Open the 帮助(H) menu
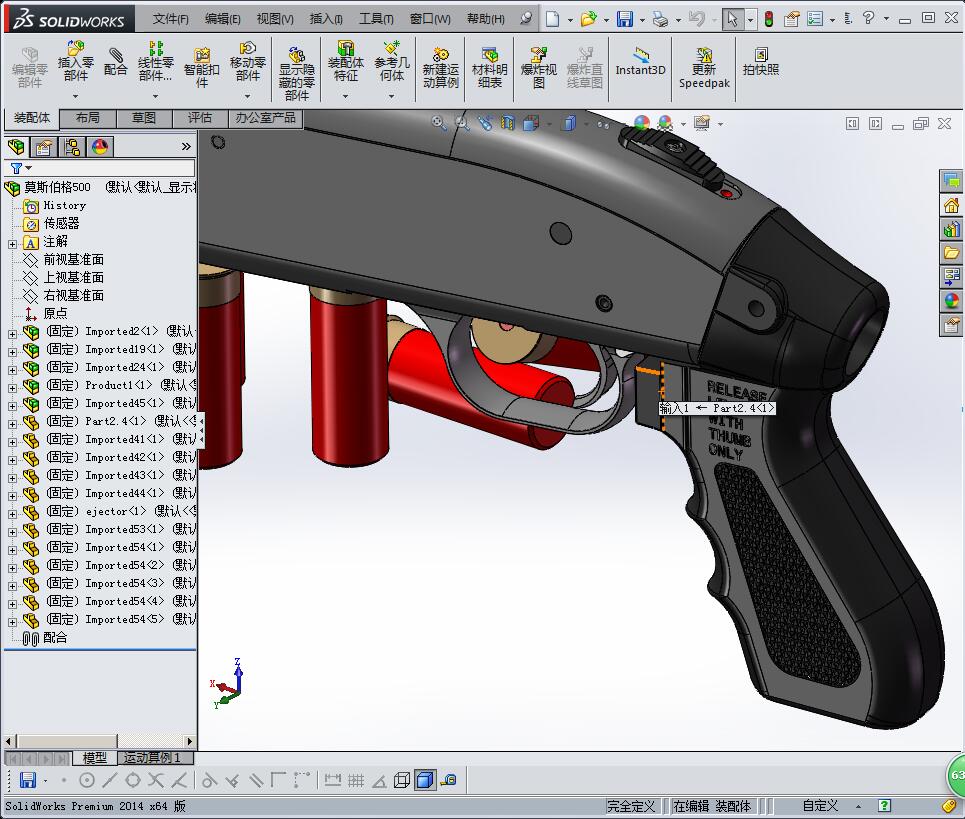The height and width of the screenshot is (819, 965). pos(486,19)
